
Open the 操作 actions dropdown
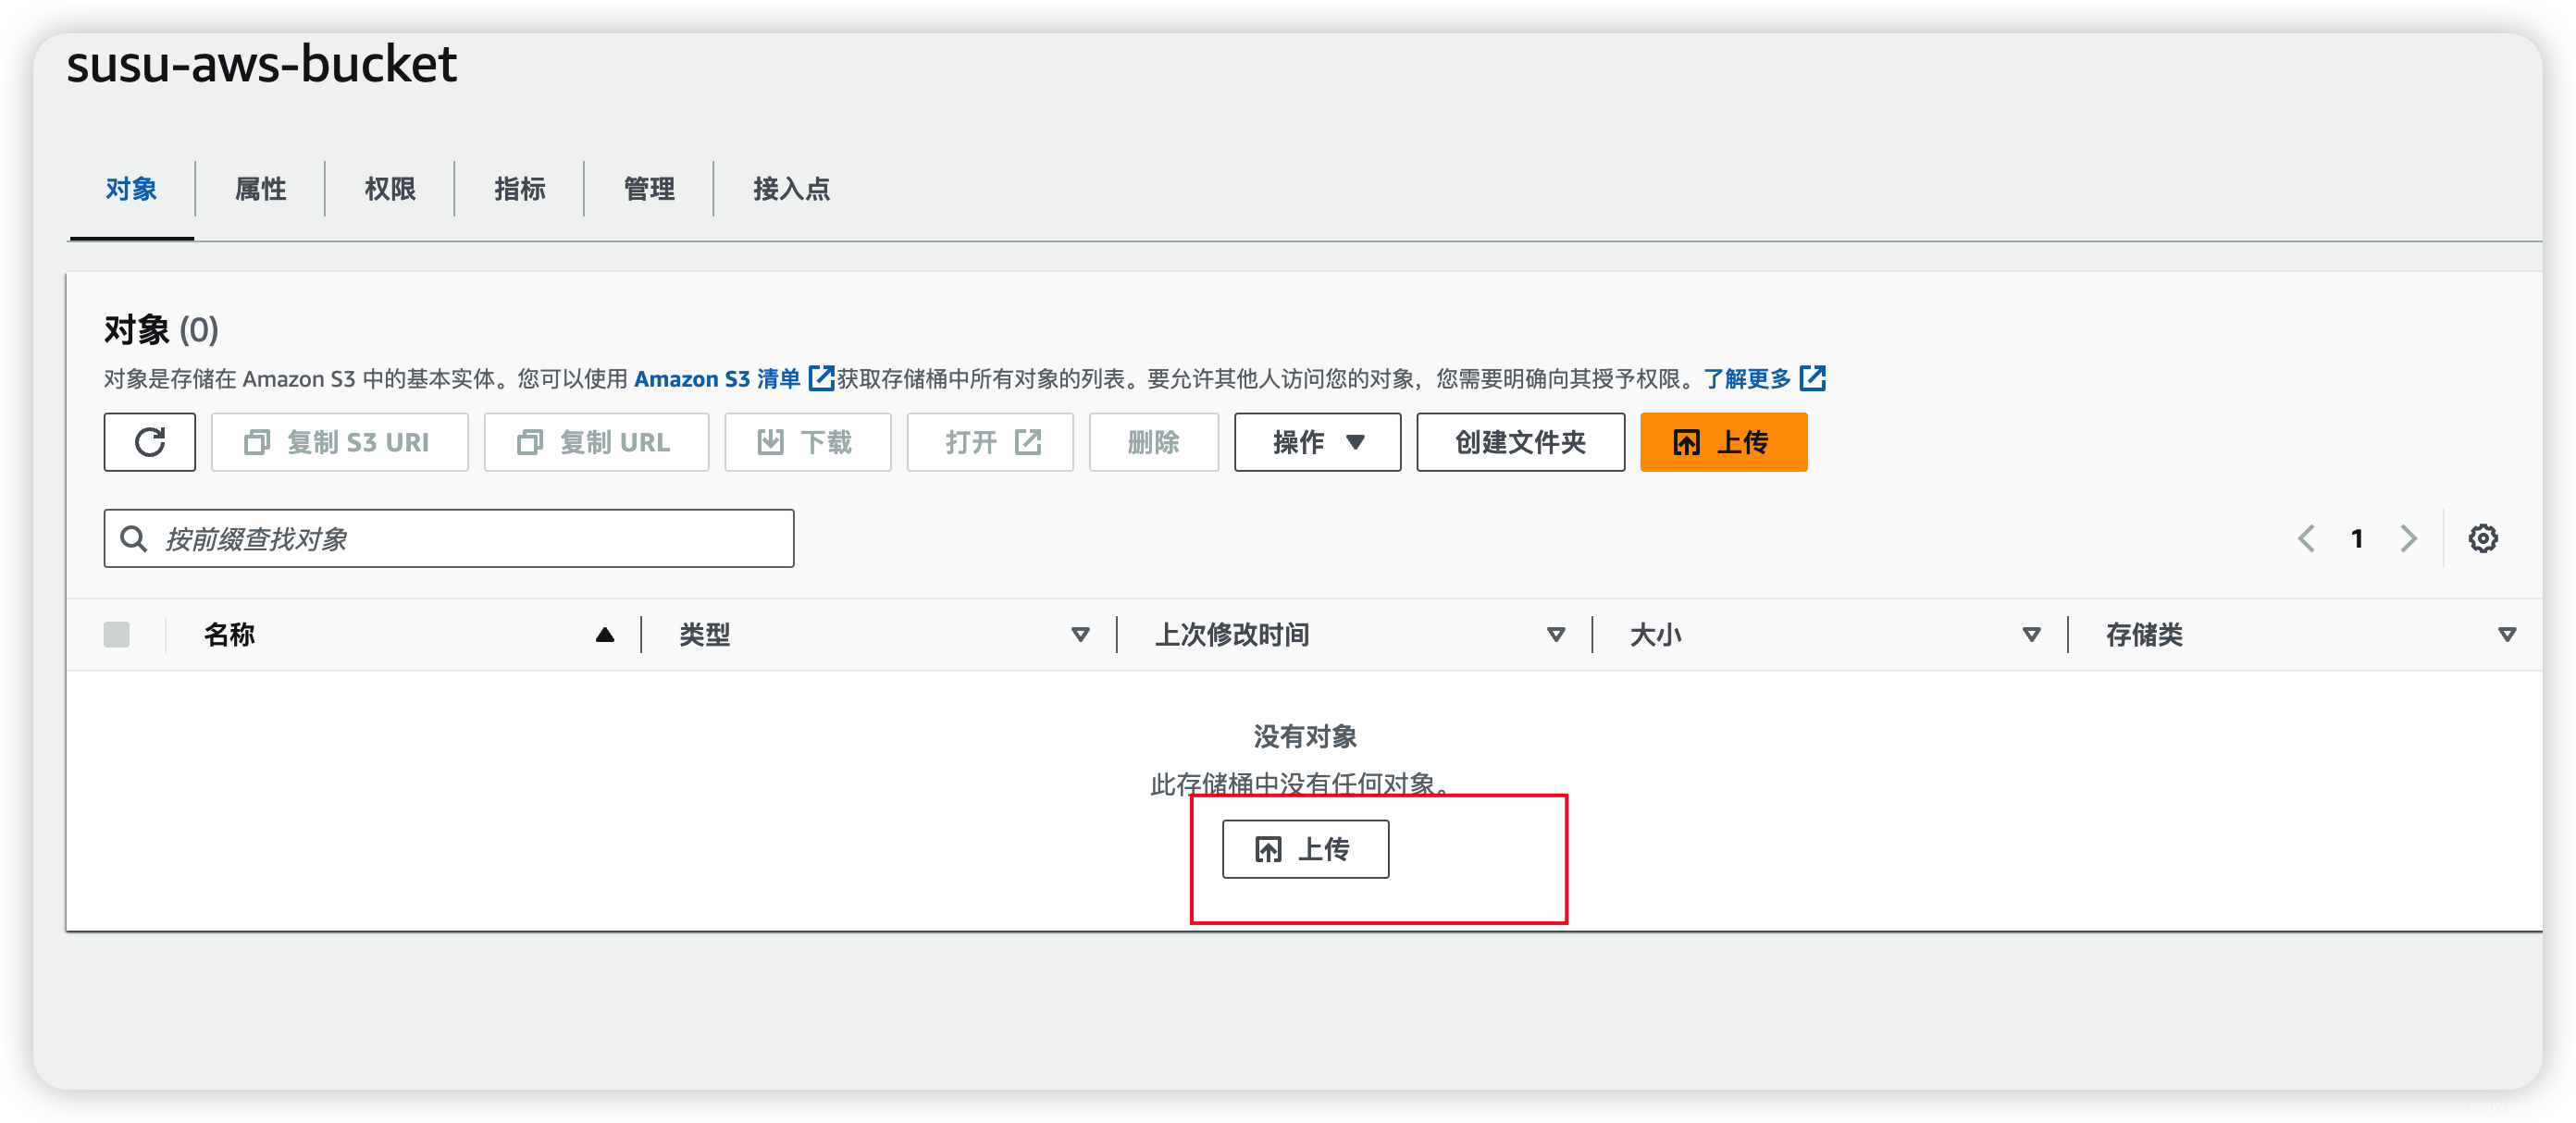[1317, 442]
